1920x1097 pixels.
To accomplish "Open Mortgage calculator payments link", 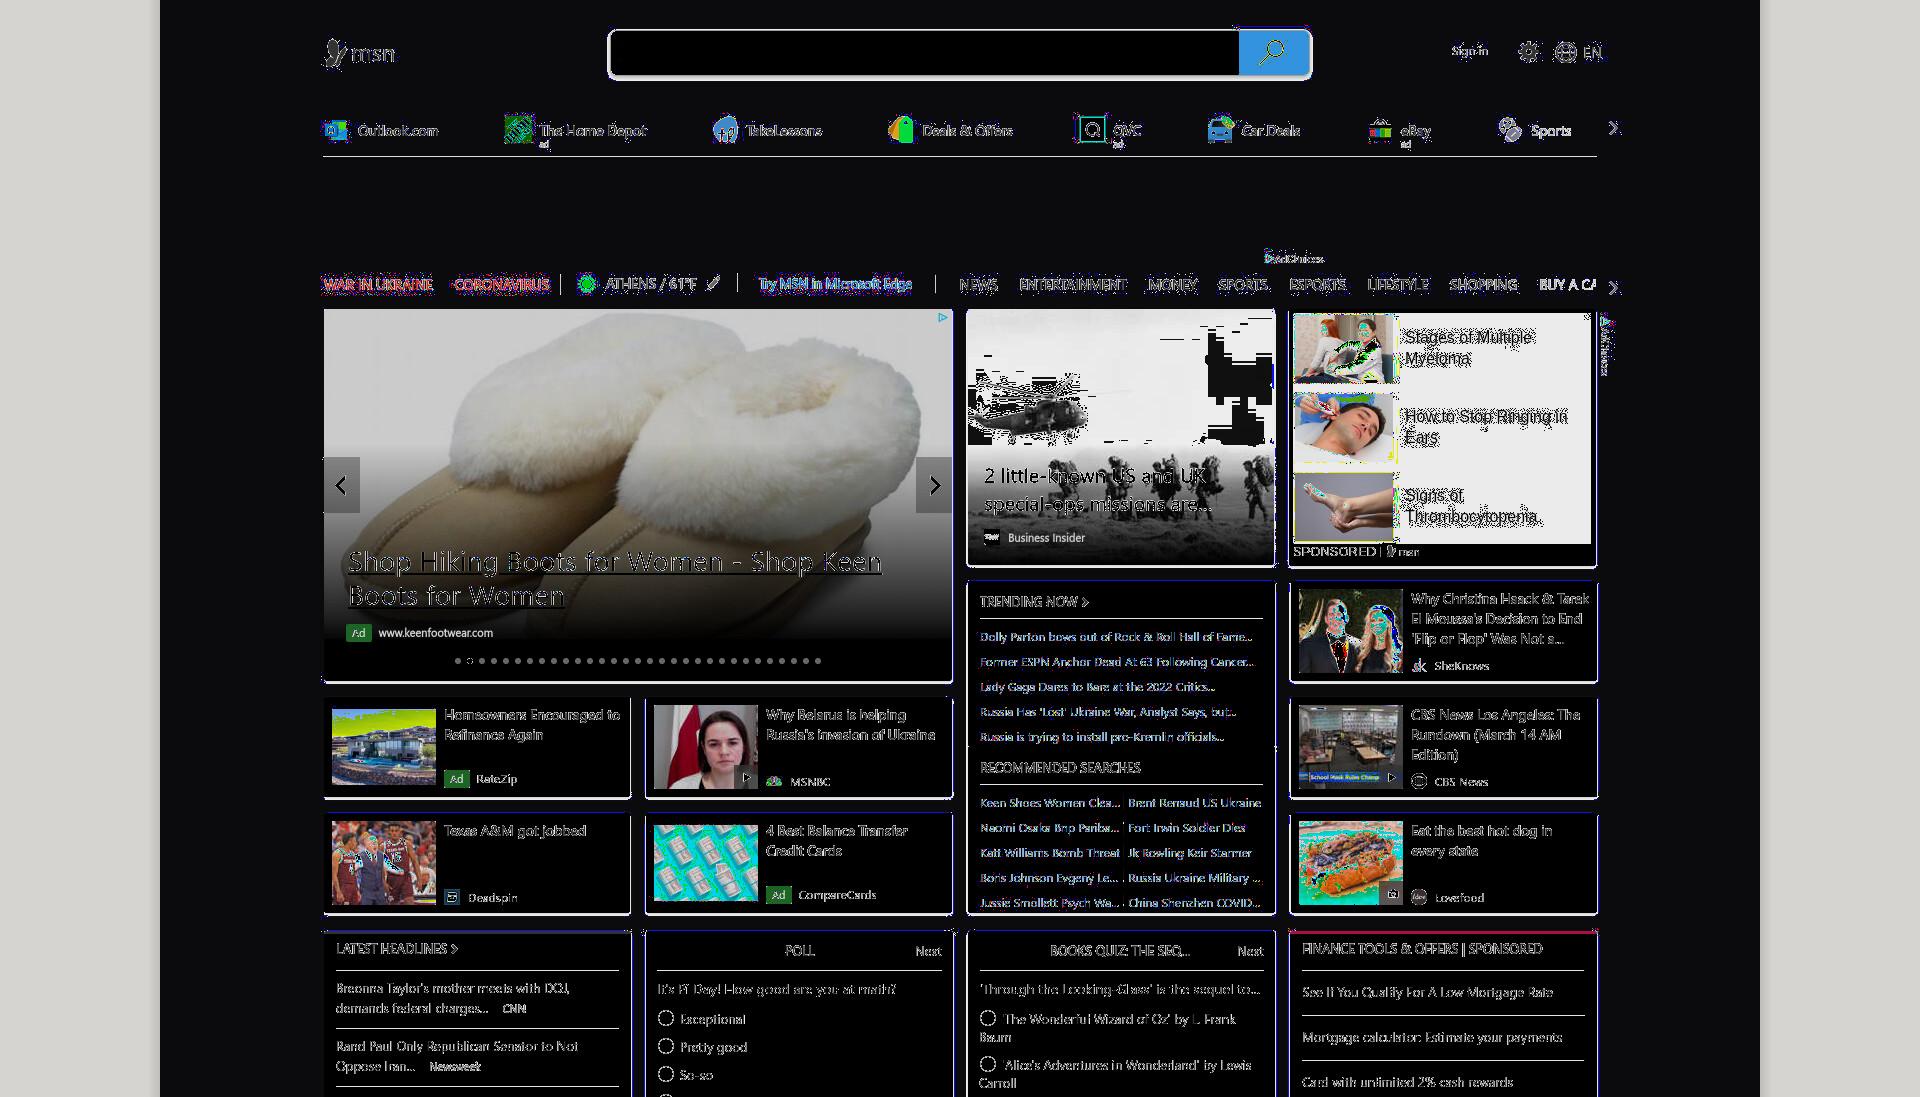I will [x=1432, y=1037].
